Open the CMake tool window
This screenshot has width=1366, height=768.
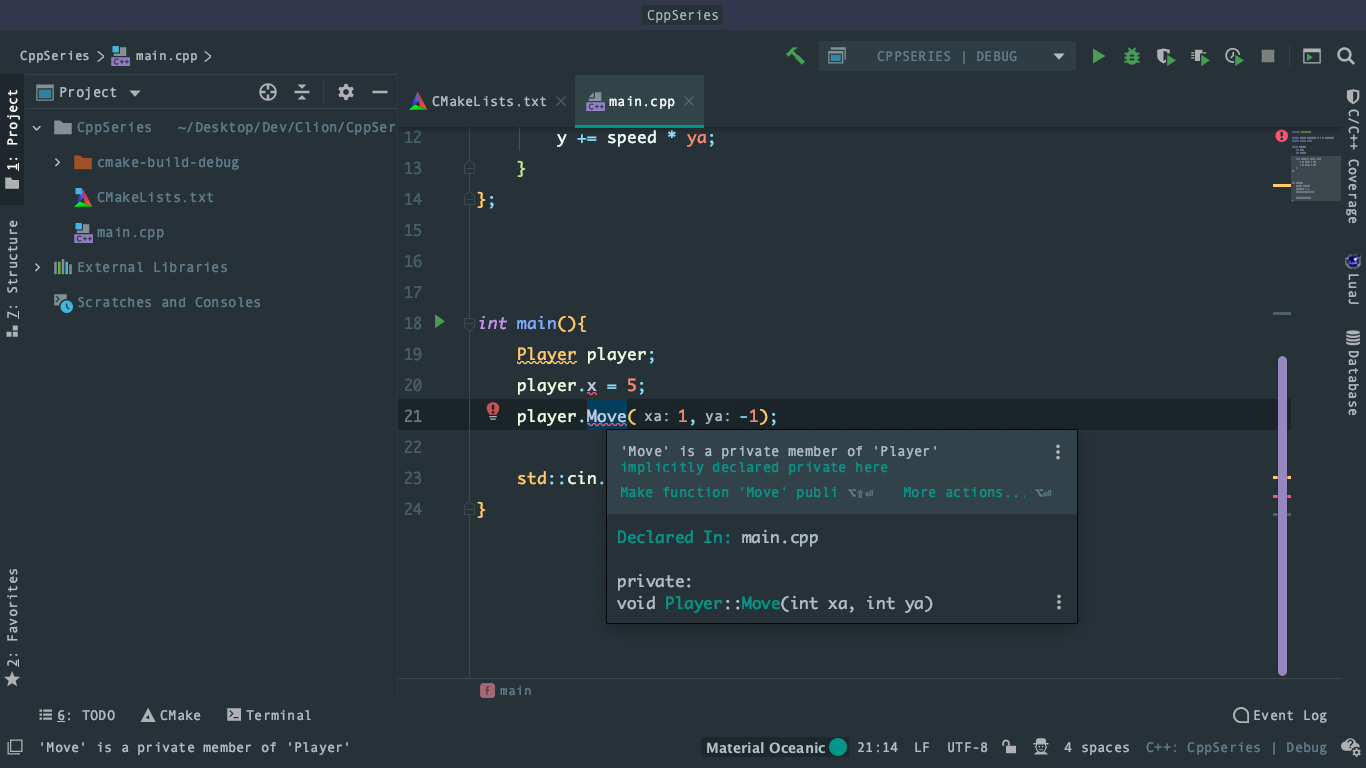(x=171, y=715)
